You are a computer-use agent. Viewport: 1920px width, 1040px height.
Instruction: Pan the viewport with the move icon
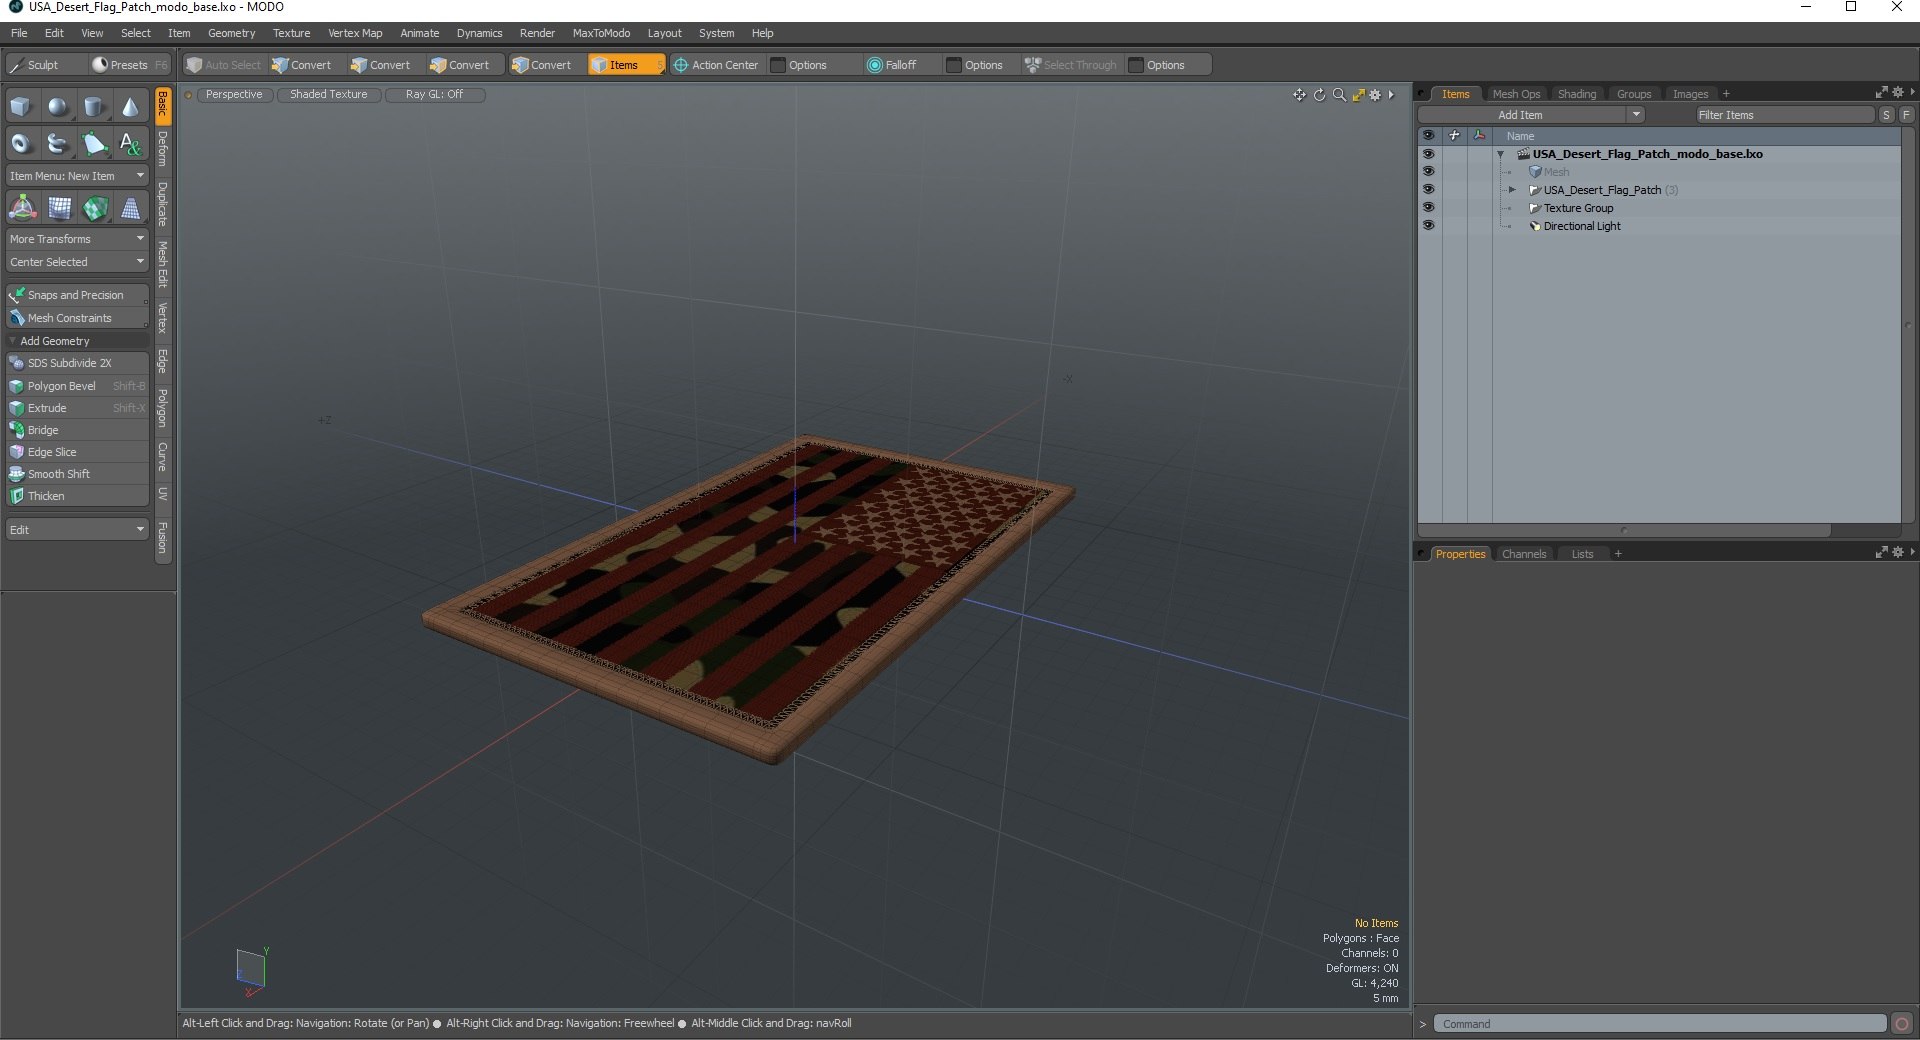tap(1299, 95)
